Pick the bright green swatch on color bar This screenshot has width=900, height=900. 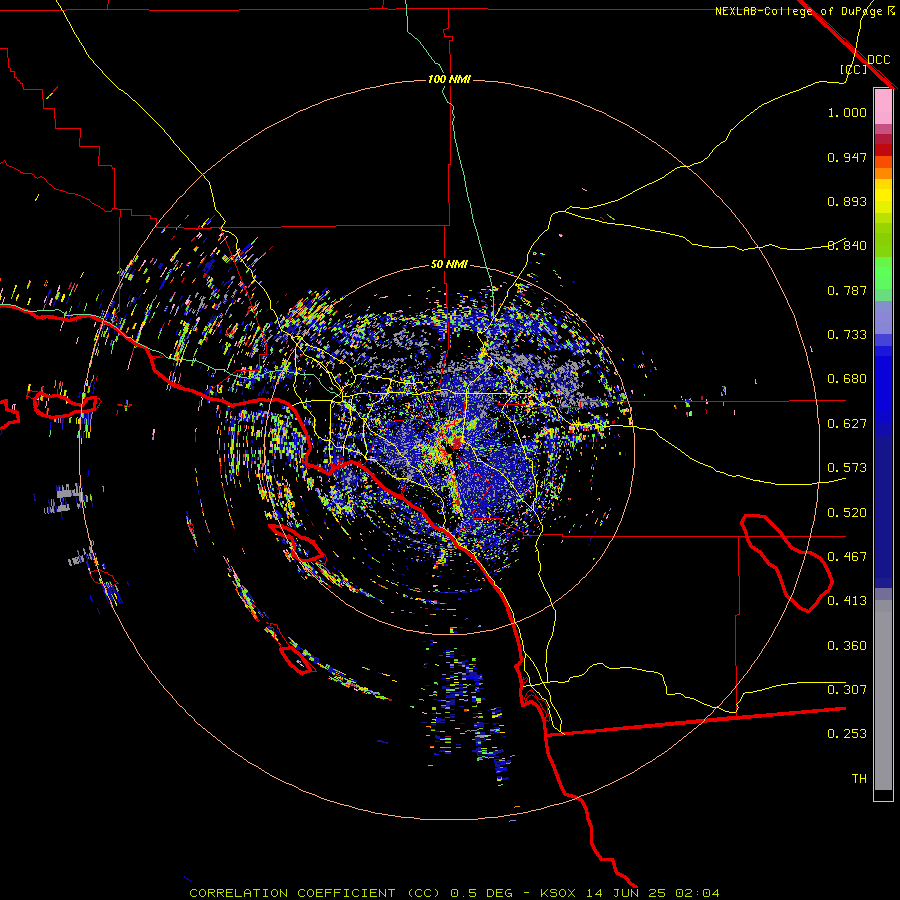pyautogui.click(x=883, y=273)
